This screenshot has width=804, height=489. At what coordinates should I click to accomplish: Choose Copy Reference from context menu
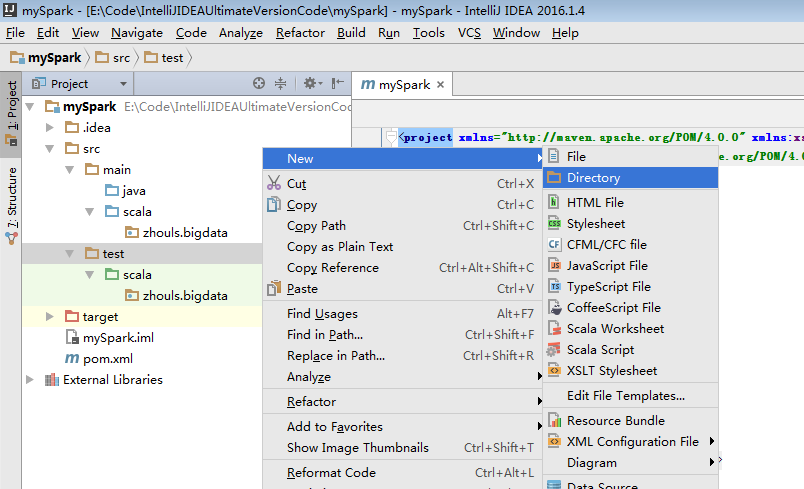click(403, 268)
